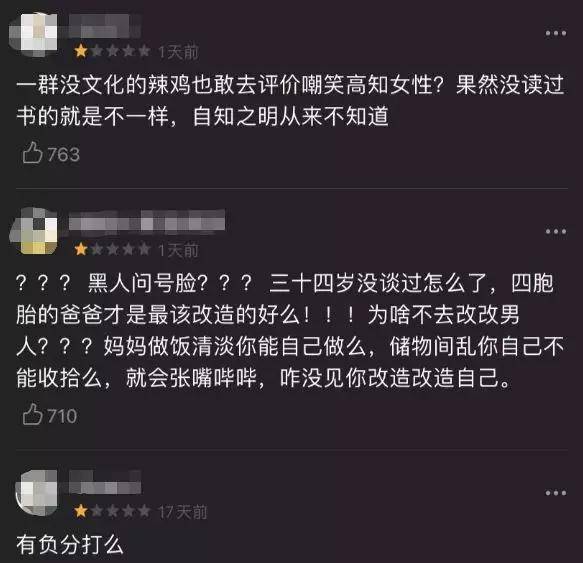The width and height of the screenshot is (583, 563).
Task: Click the 710 like count
Action: click(x=62, y=416)
